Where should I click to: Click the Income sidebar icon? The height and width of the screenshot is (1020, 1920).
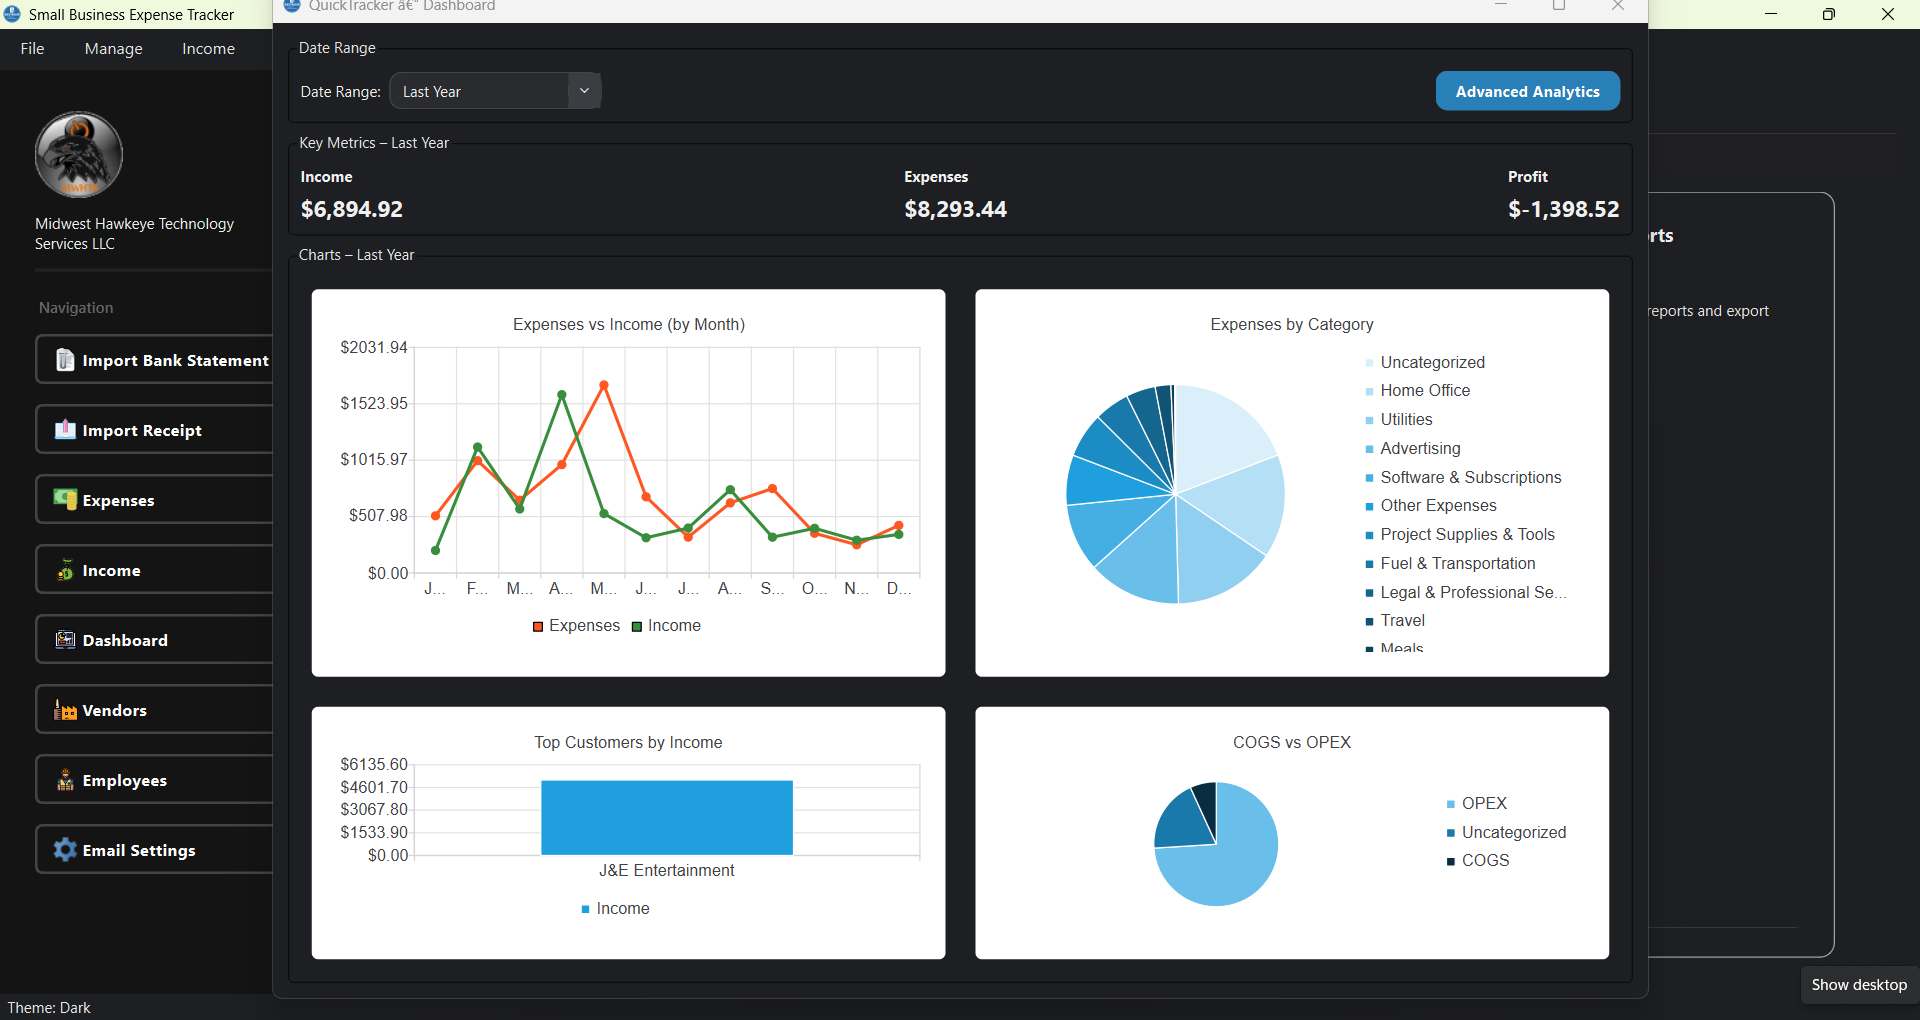(64, 570)
